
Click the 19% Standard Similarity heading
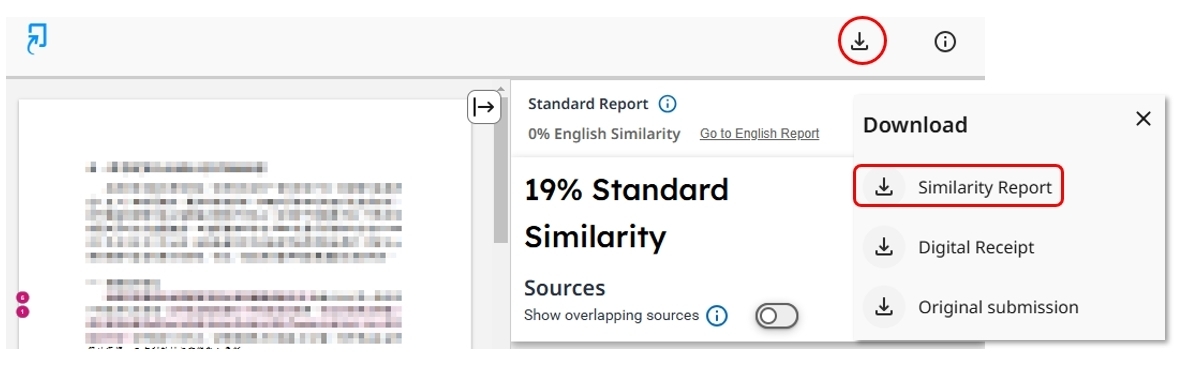pyautogui.click(x=627, y=213)
